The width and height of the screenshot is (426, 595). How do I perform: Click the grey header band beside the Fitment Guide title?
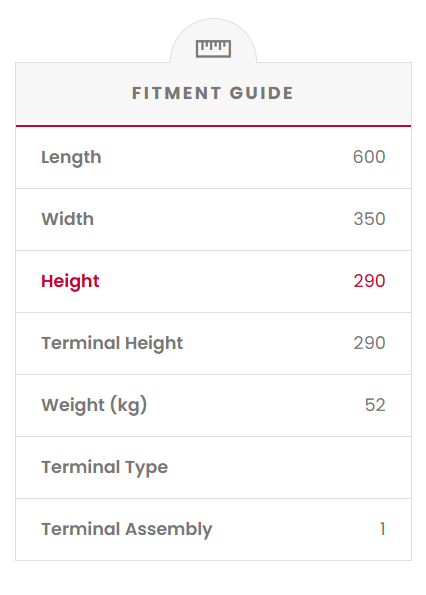[72, 93]
